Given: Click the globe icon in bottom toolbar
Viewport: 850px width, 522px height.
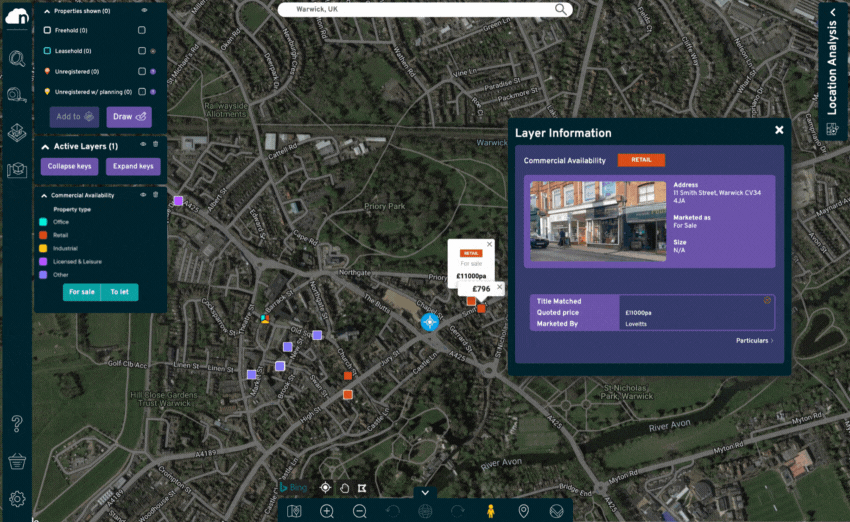Looking at the screenshot, I should (x=425, y=511).
